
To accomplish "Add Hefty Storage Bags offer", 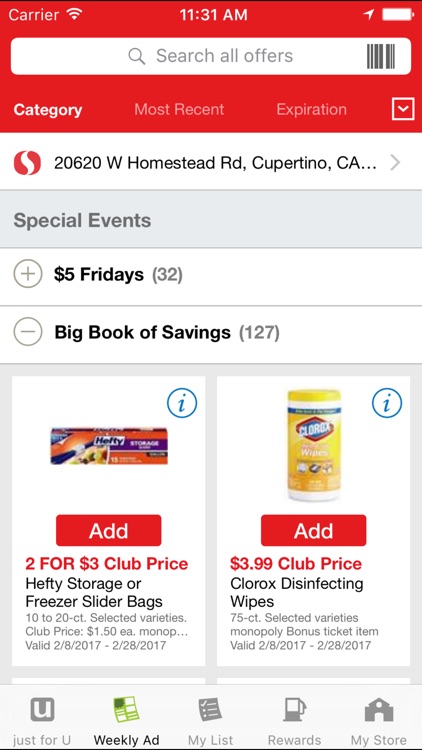I will [109, 530].
